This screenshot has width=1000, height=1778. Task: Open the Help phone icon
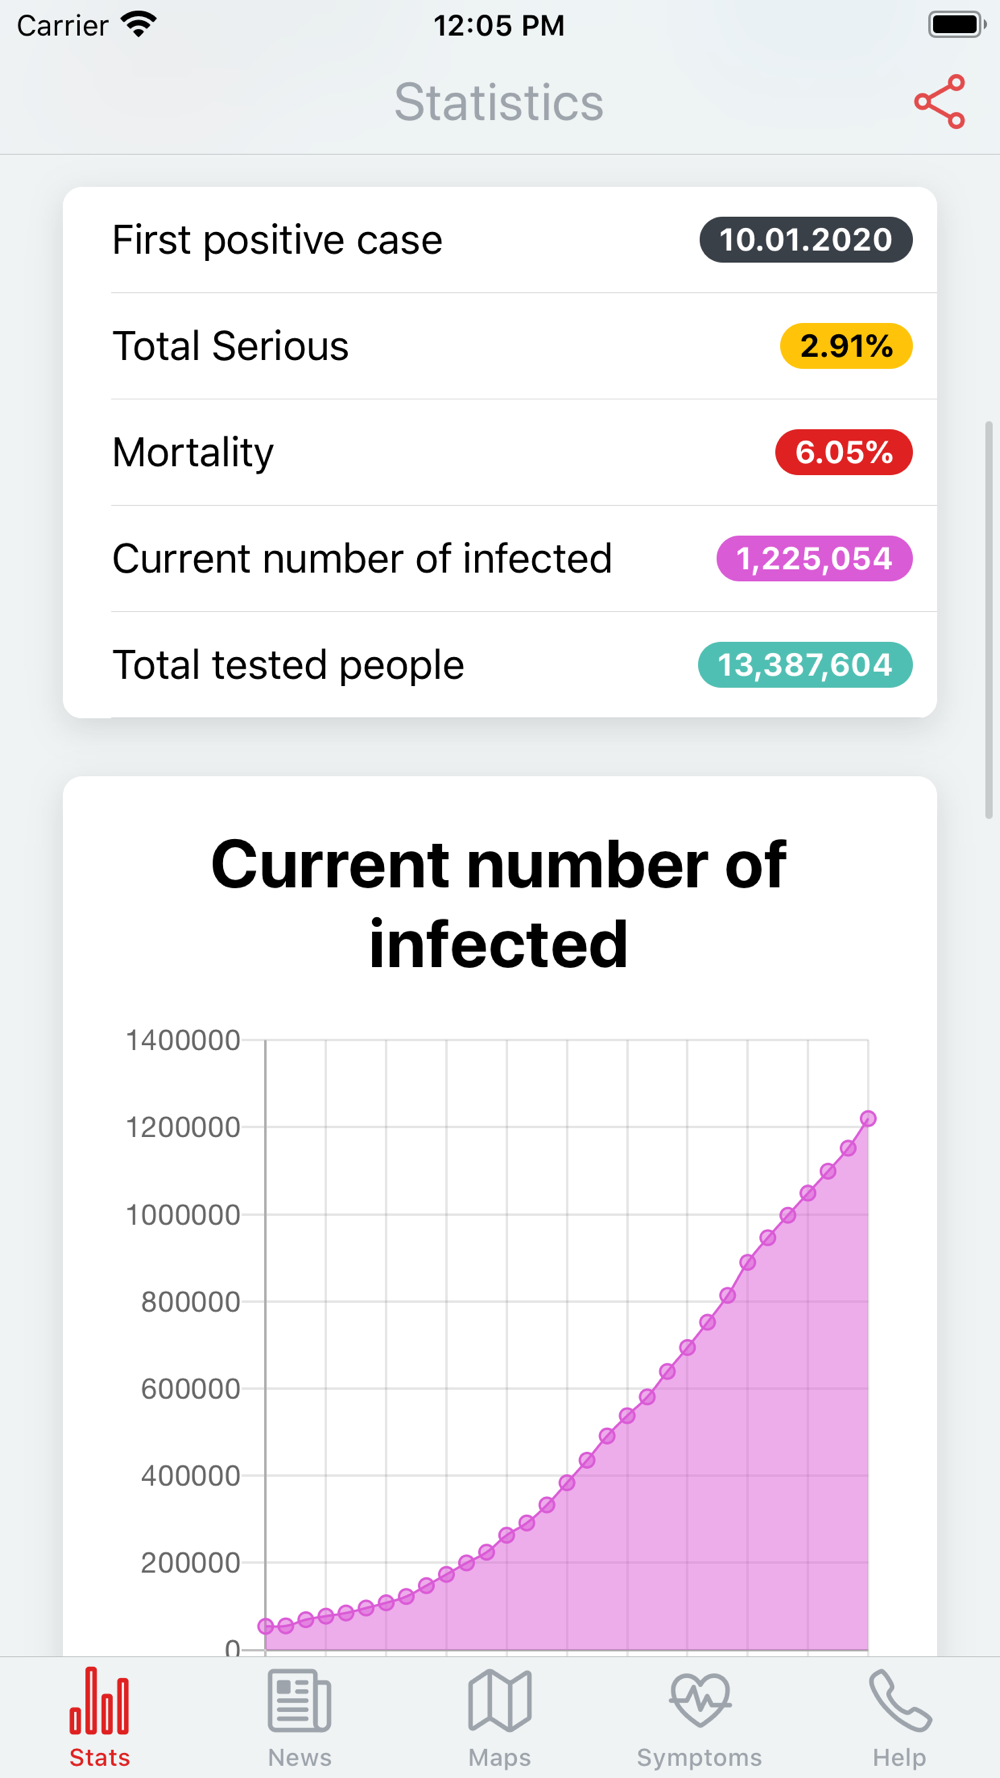click(899, 1701)
